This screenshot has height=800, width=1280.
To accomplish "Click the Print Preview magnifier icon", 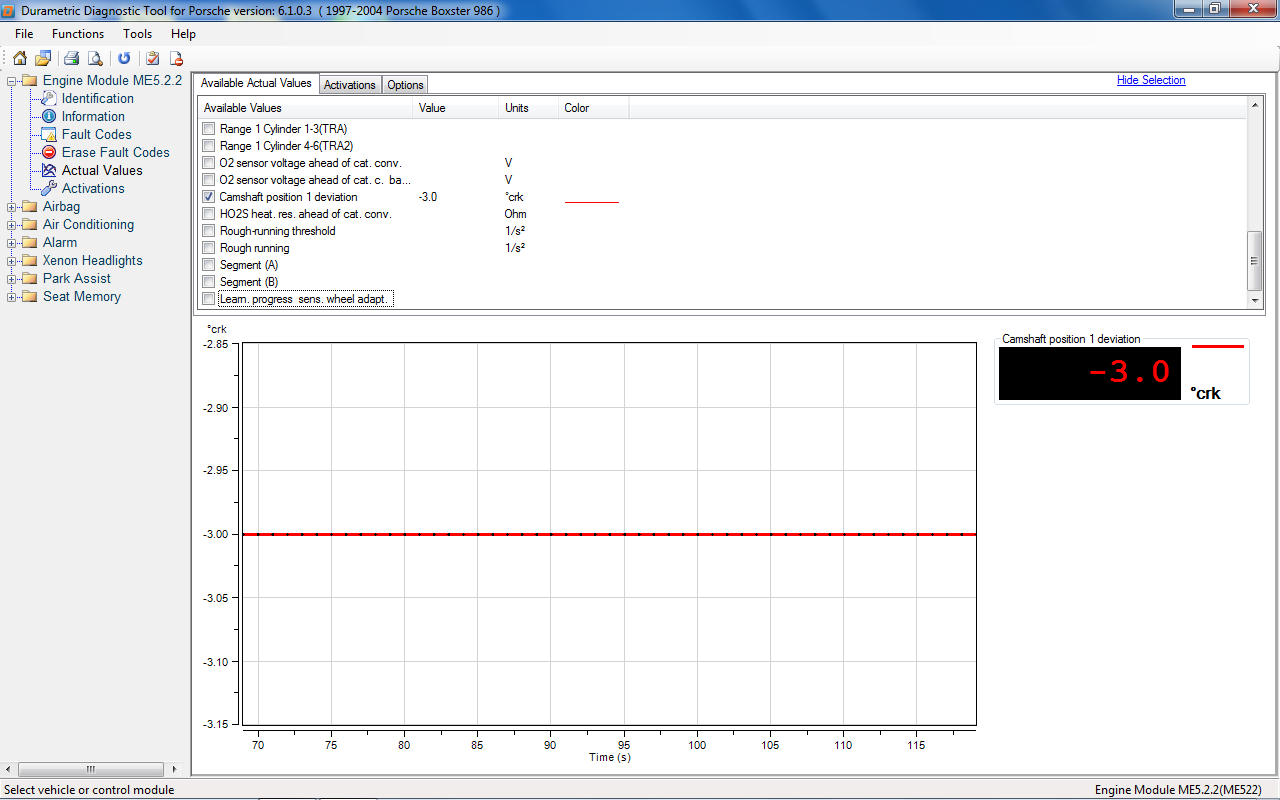I will click(94, 58).
